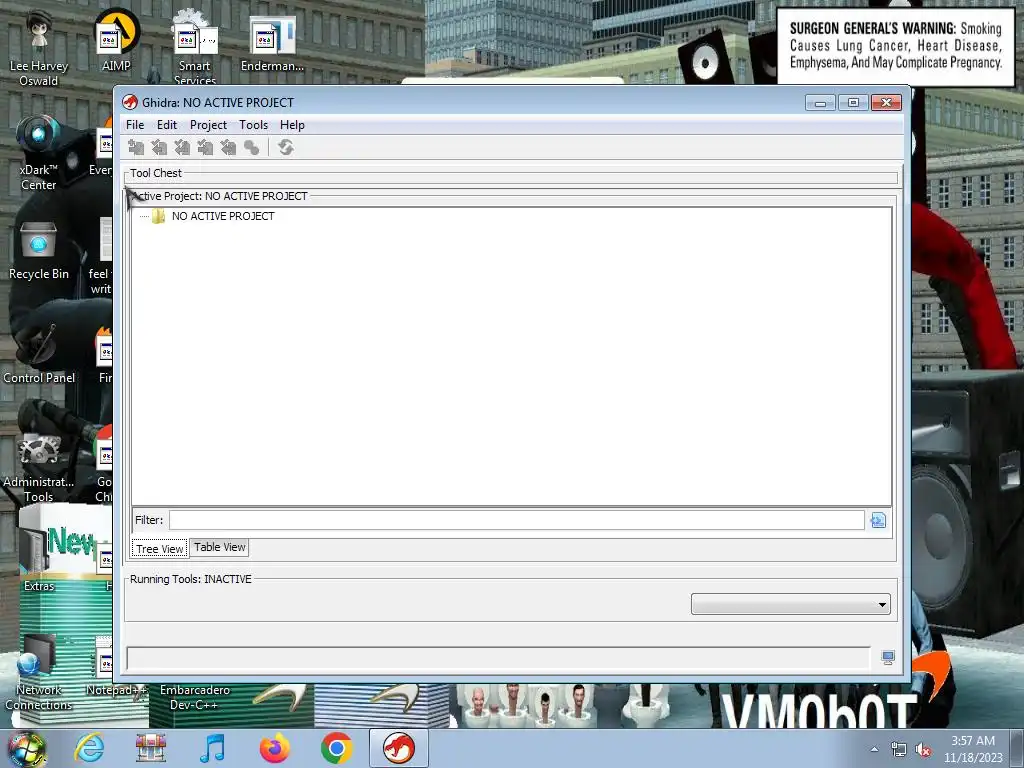The height and width of the screenshot is (768, 1024).
Task: Open filter options icon beside Filter field
Action: click(x=878, y=520)
